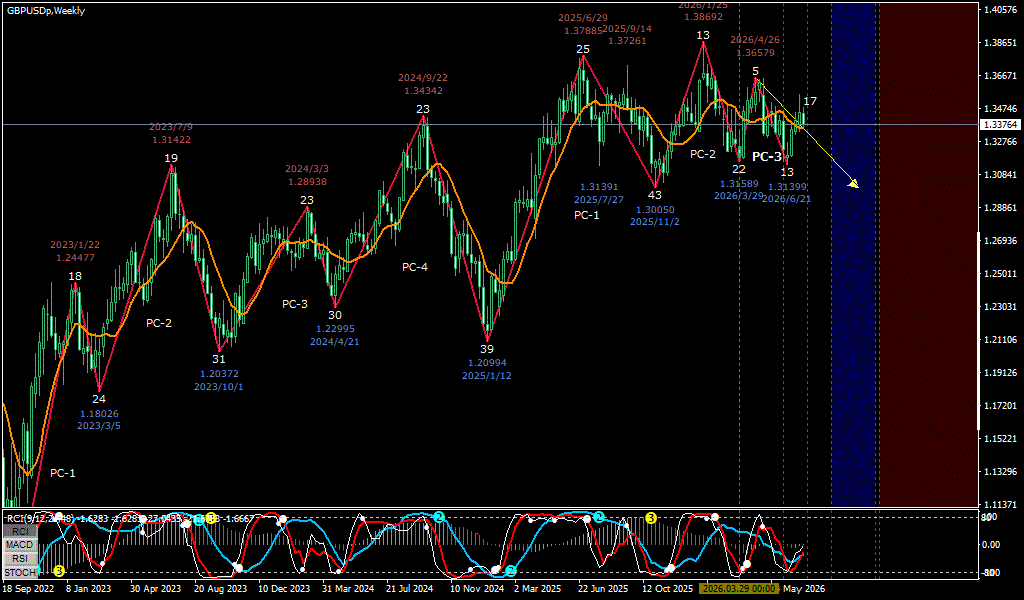The height and width of the screenshot is (600, 1024).
Task: Select the 2025/7/27 date label
Action: pyautogui.click(x=599, y=199)
